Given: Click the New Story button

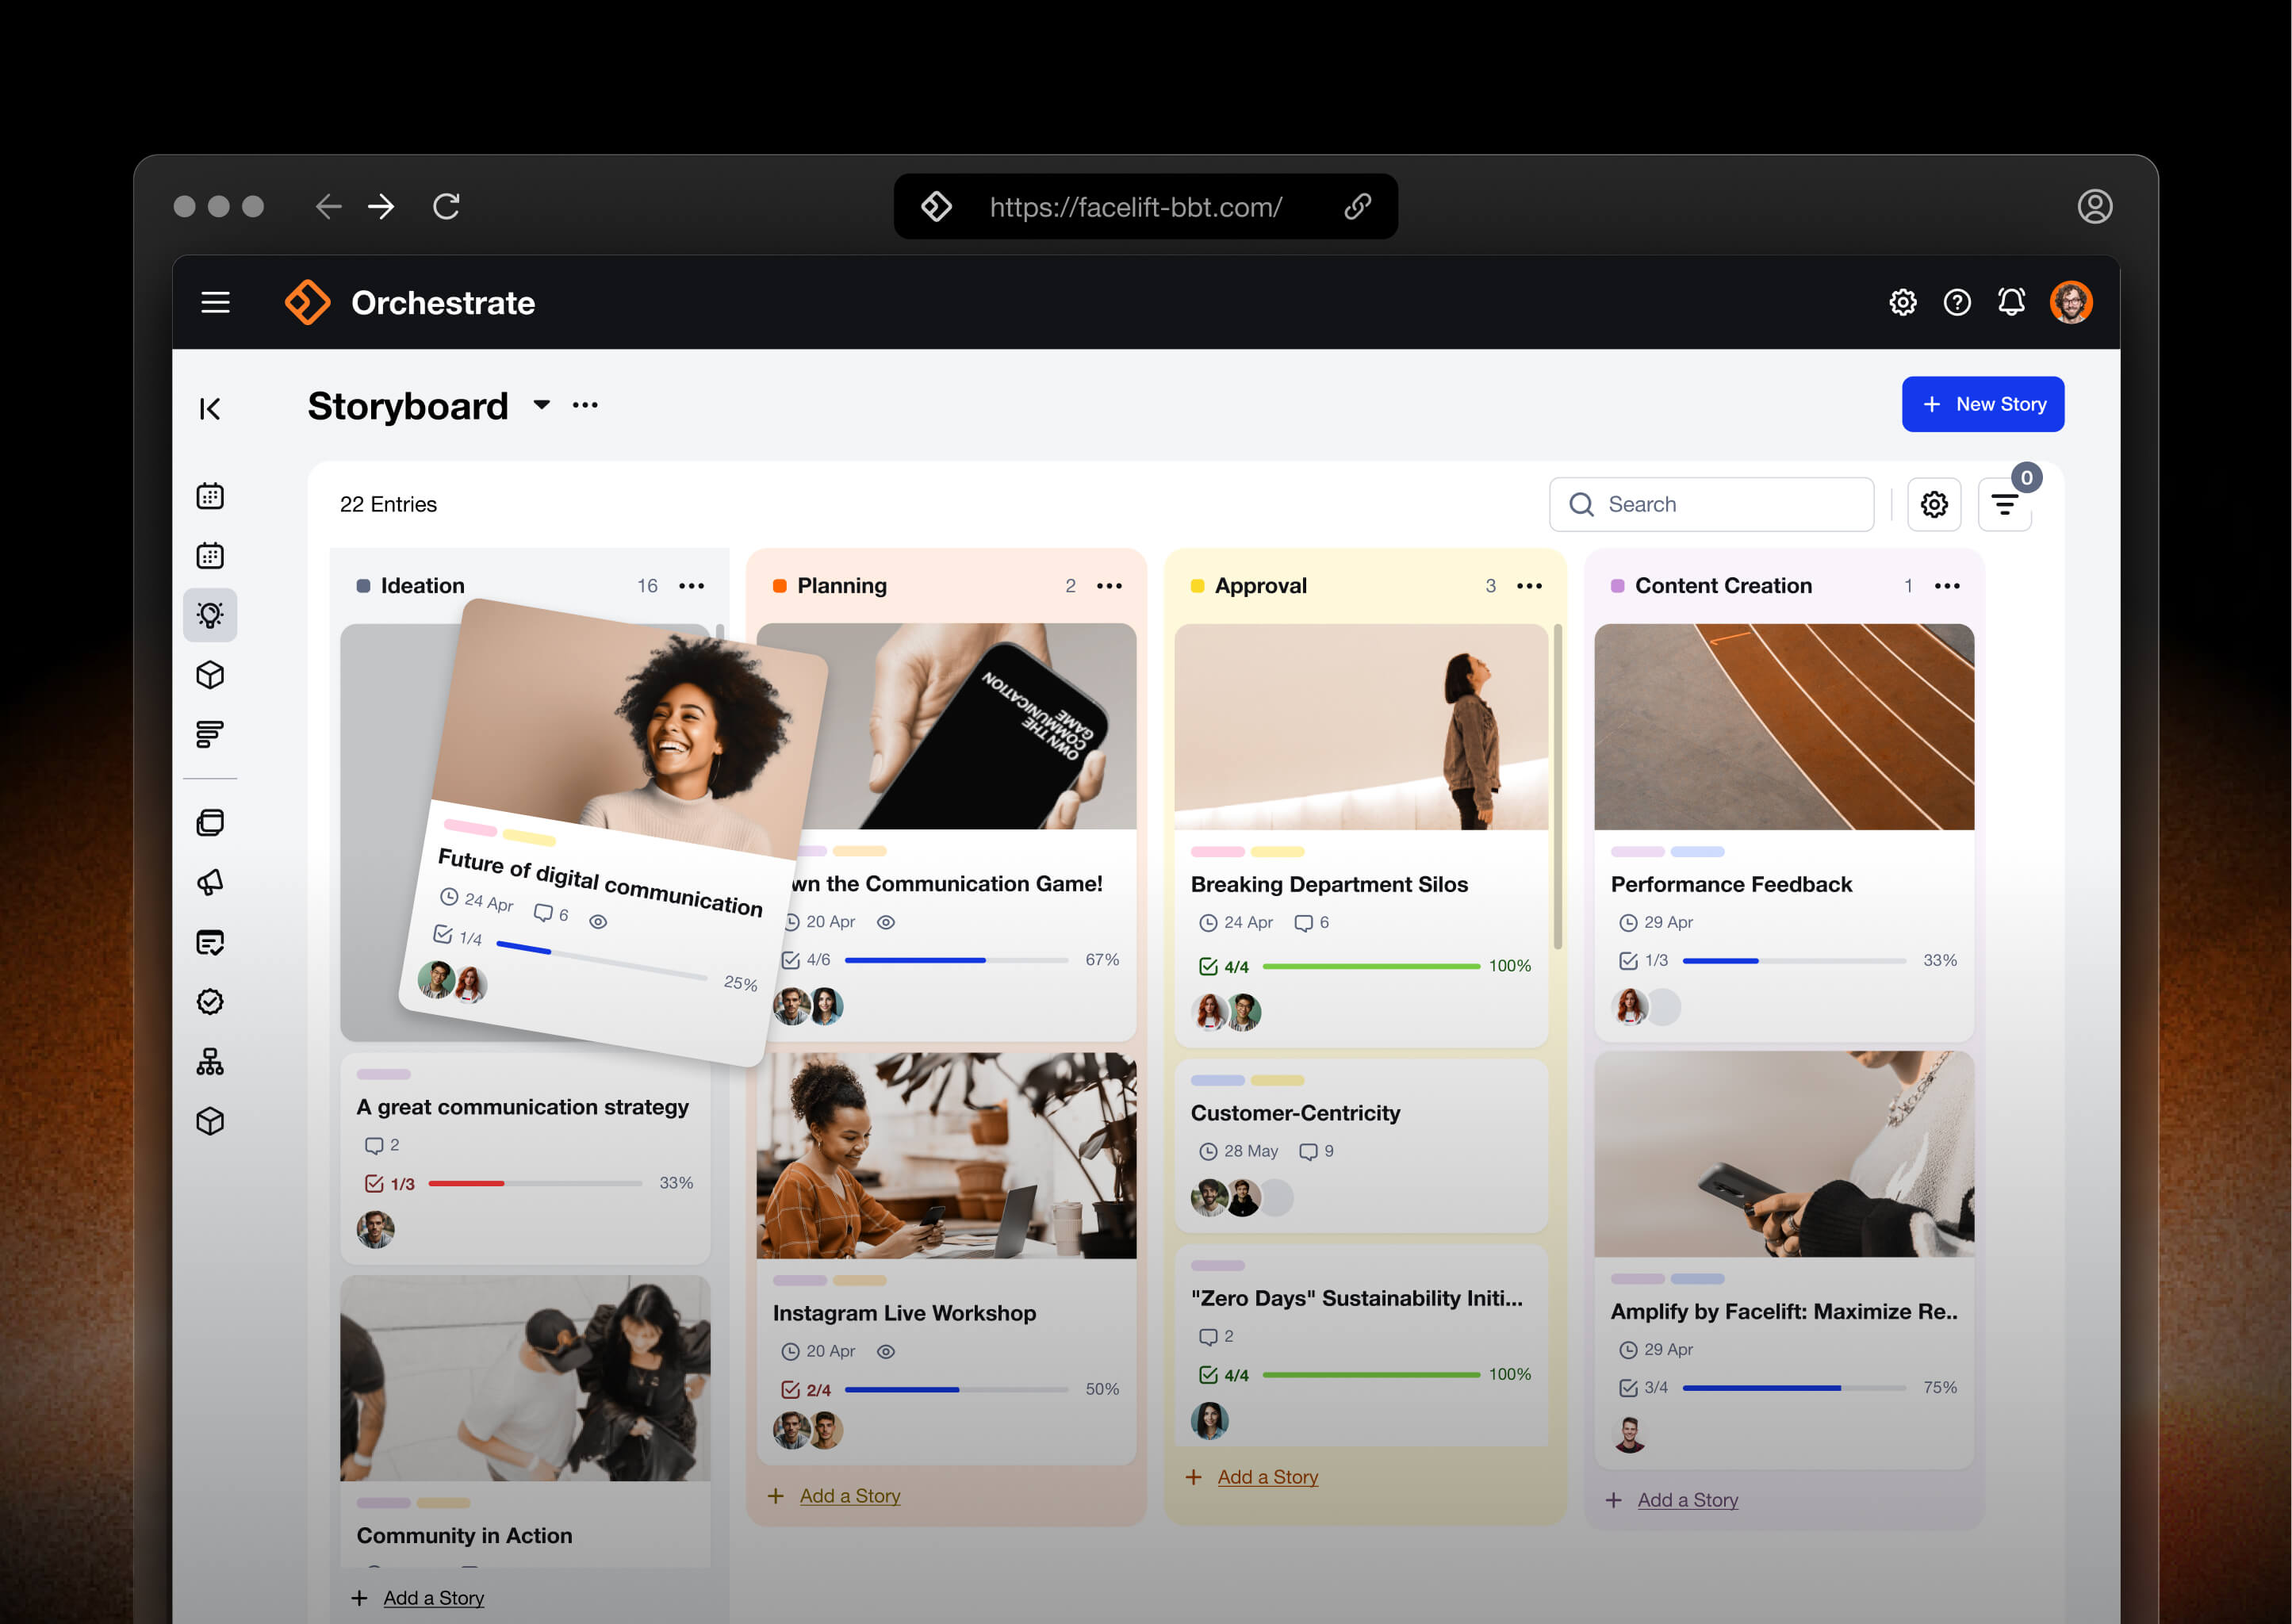Looking at the screenshot, I should pyautogui.click(x=1982, y=404).
